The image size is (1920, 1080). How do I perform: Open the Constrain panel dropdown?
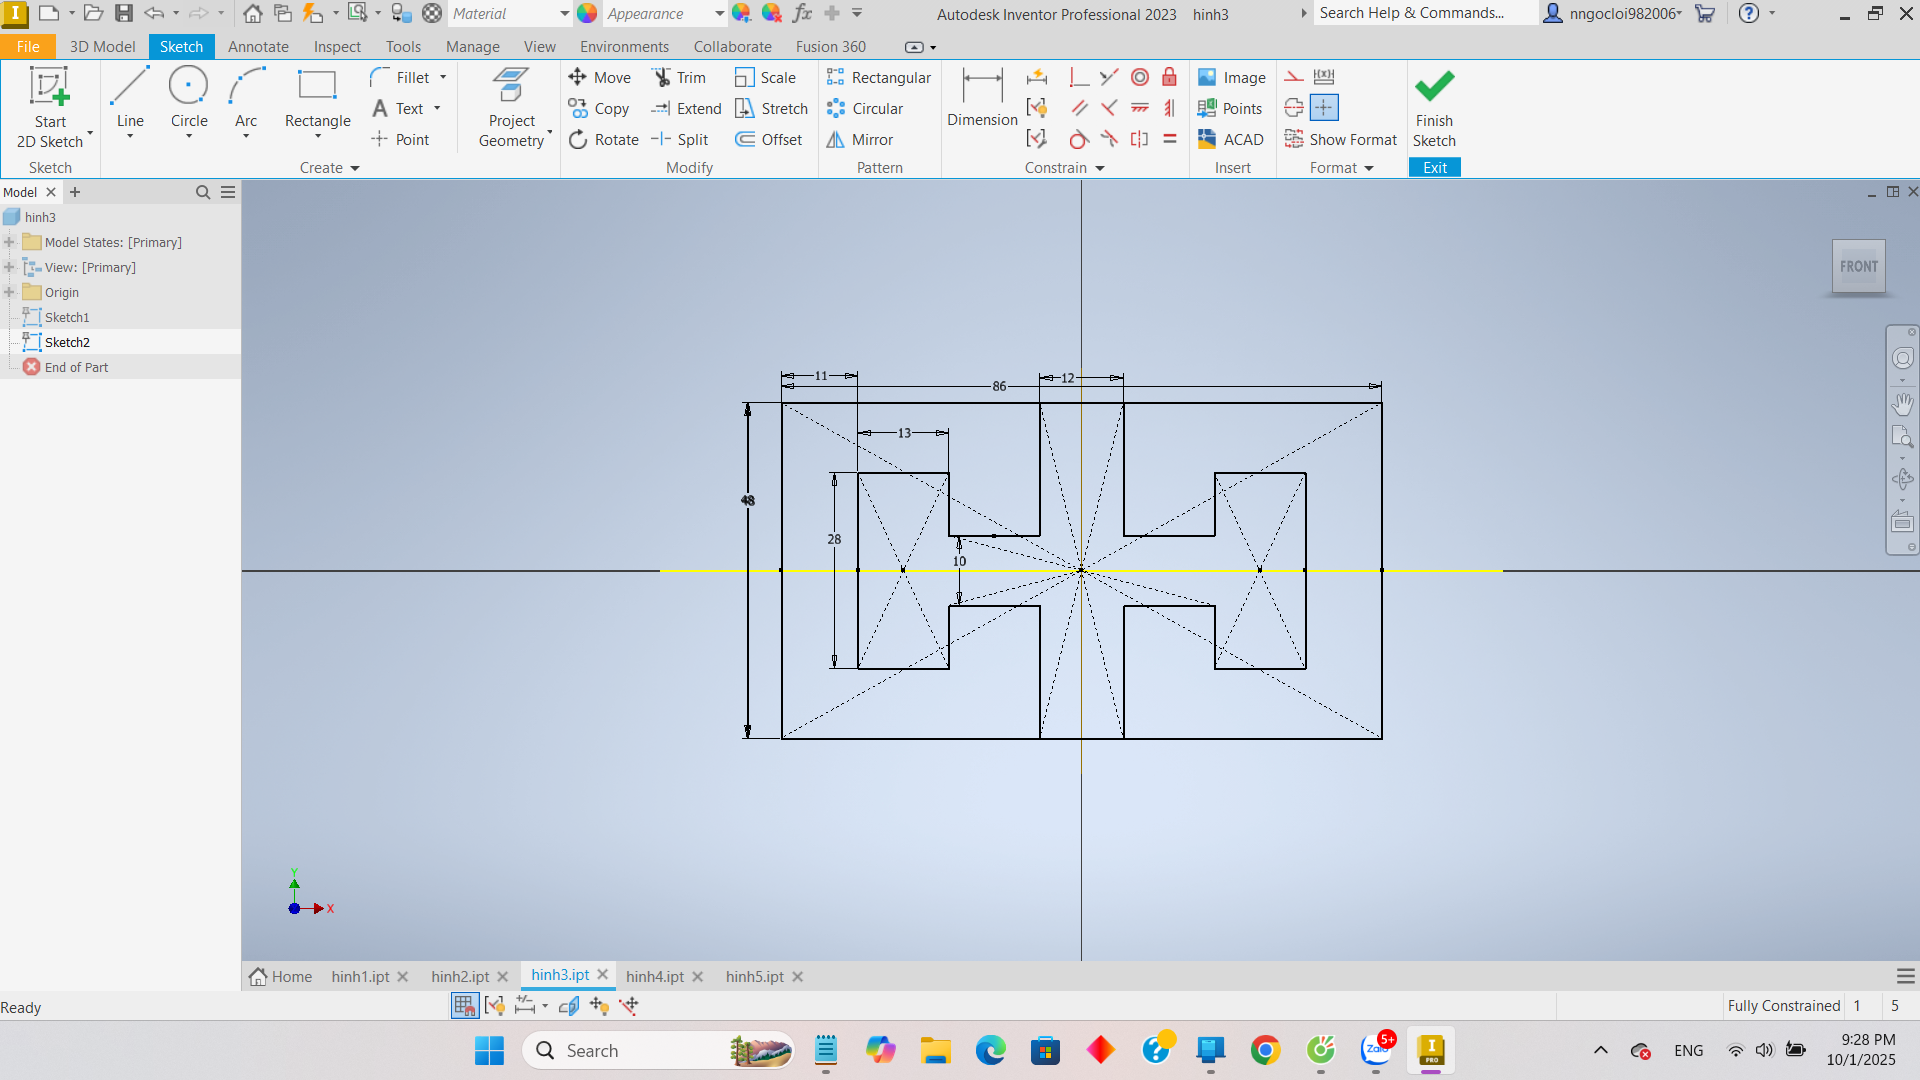pos(1100,168)
